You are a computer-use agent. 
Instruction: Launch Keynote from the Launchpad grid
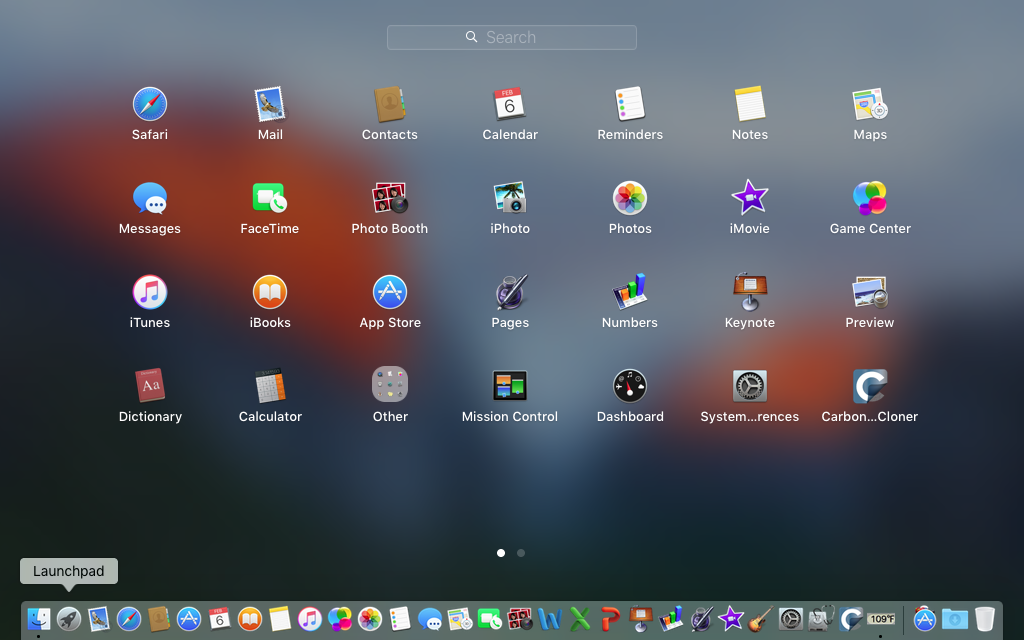click(x=750, y=293)
